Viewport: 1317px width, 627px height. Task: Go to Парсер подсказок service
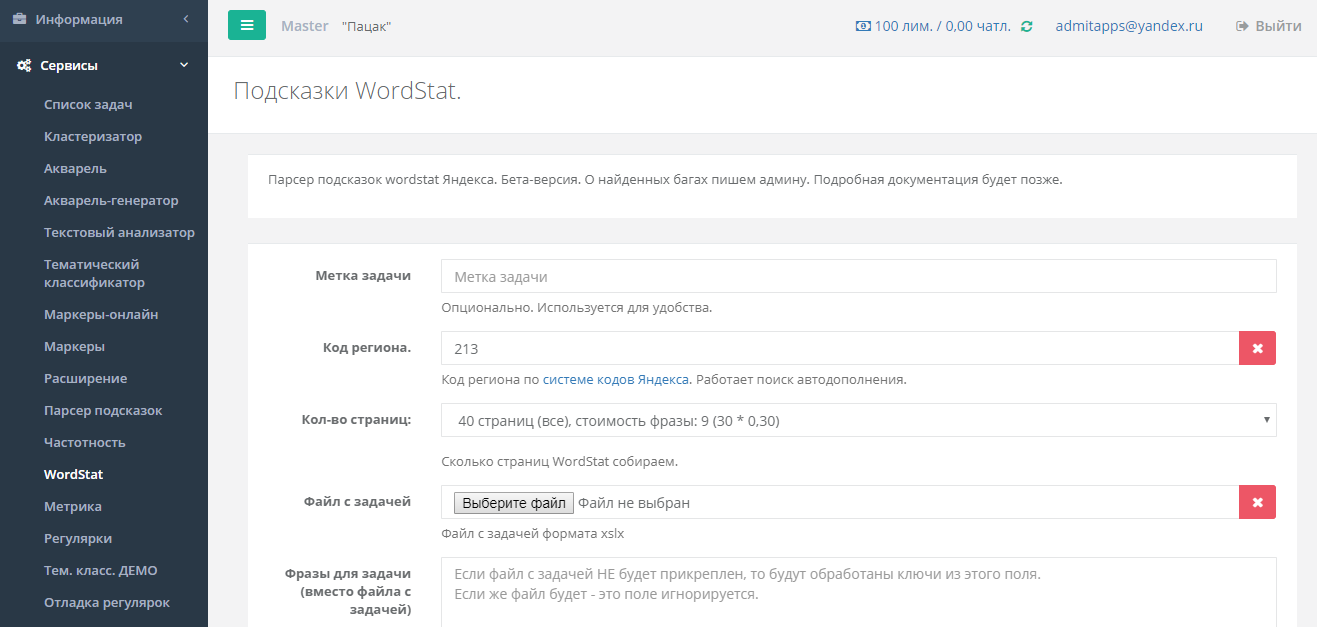coord(103,411)
